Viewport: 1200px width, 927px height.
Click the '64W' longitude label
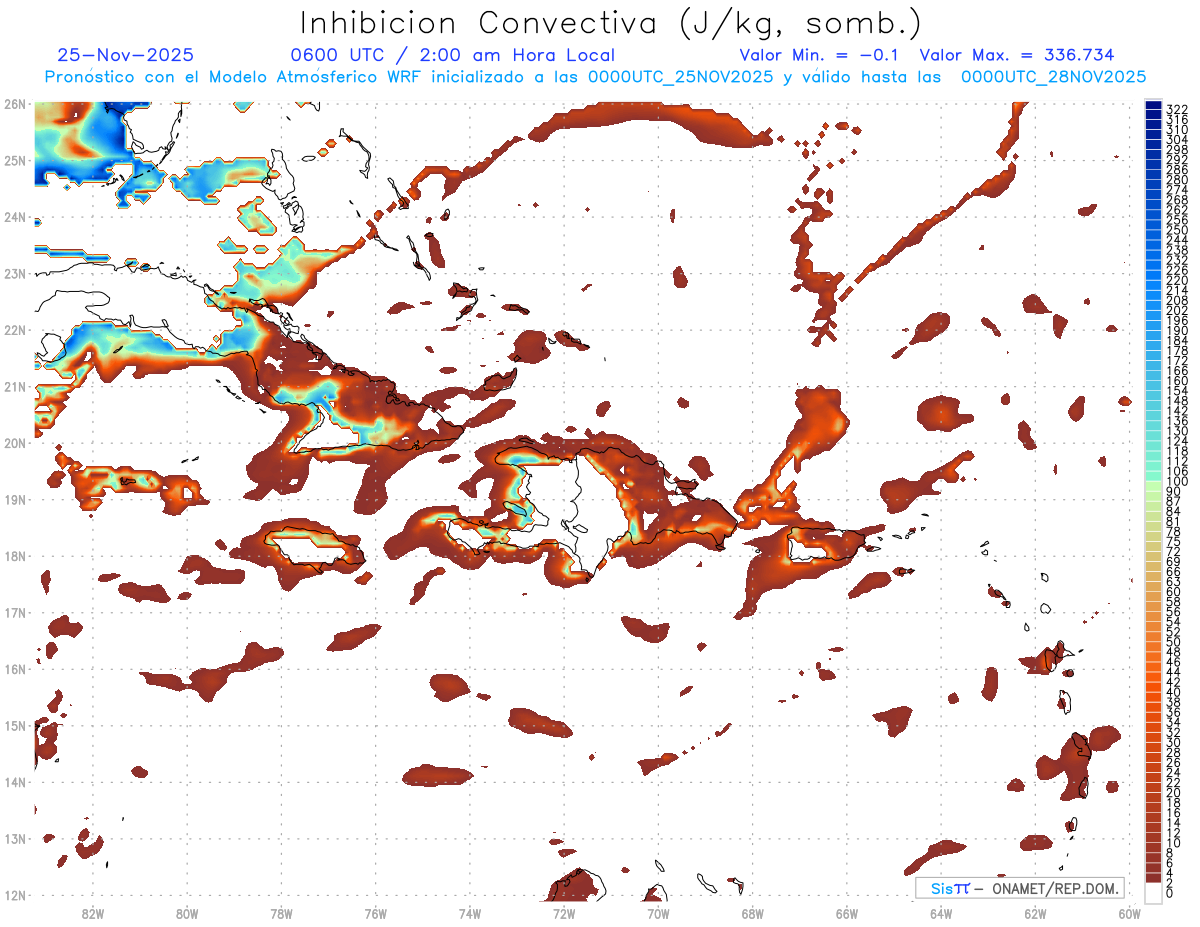coord(941,913)
